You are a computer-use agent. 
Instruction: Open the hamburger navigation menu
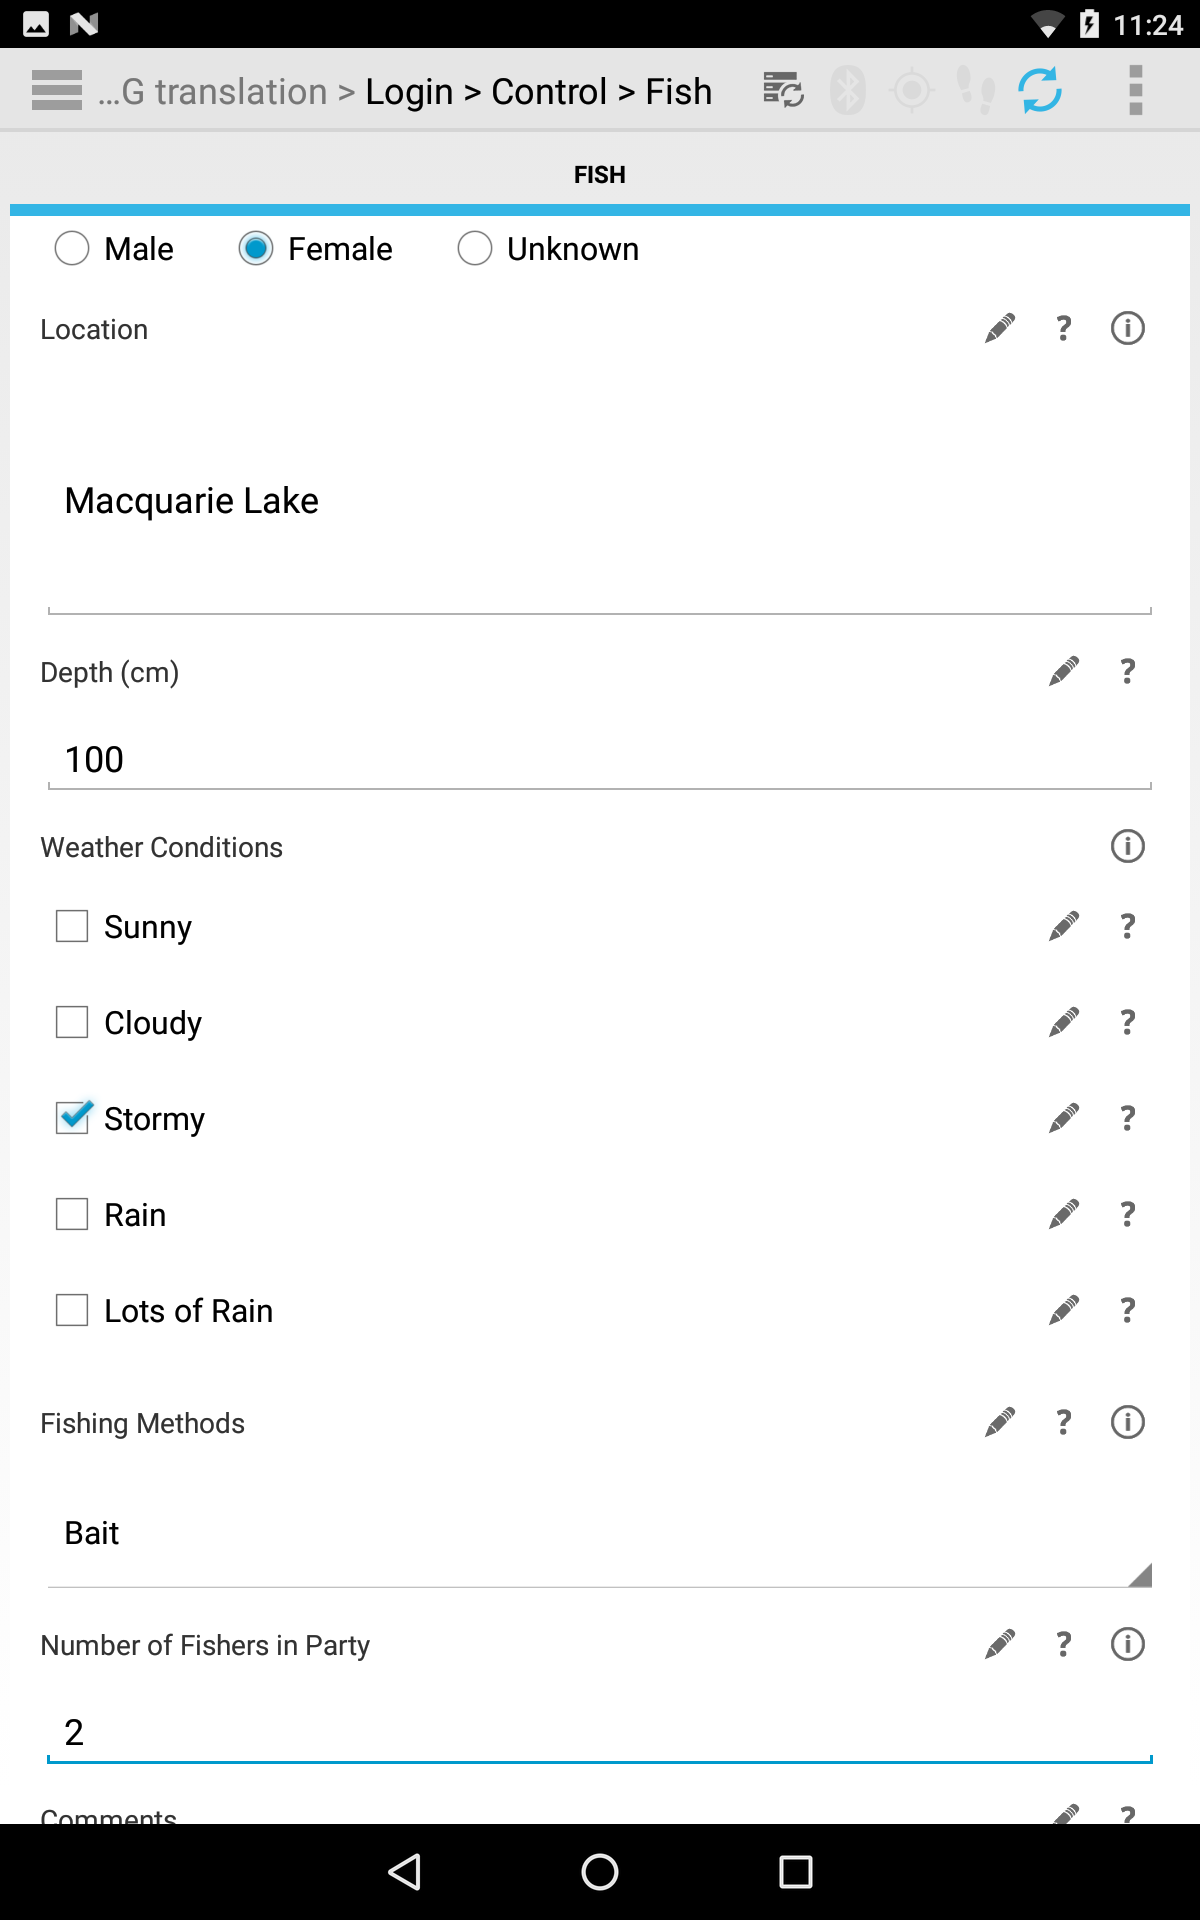pyautogui.click(x=57, y=91)
